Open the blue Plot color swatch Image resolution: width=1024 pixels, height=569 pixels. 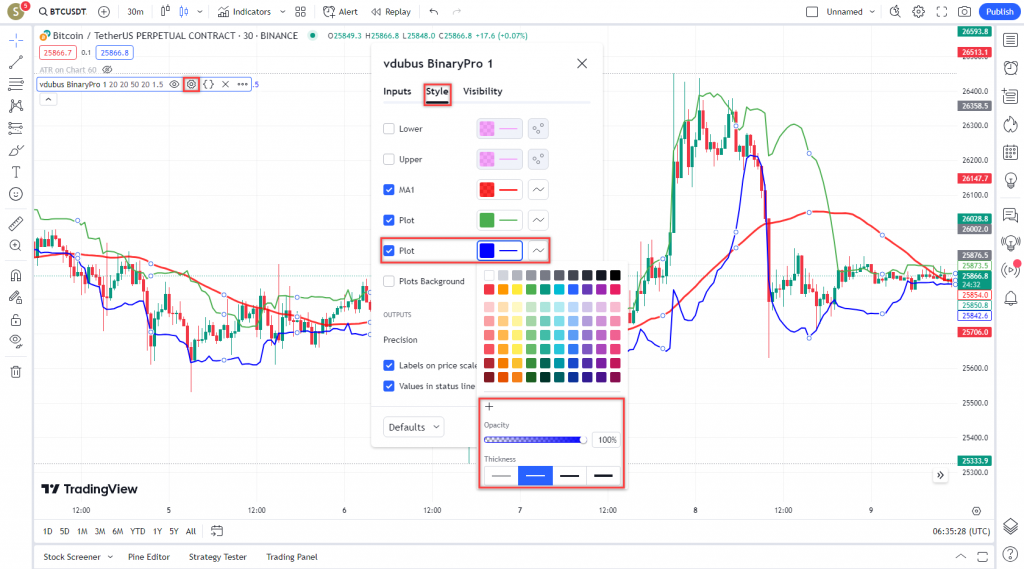click(487, 251)
